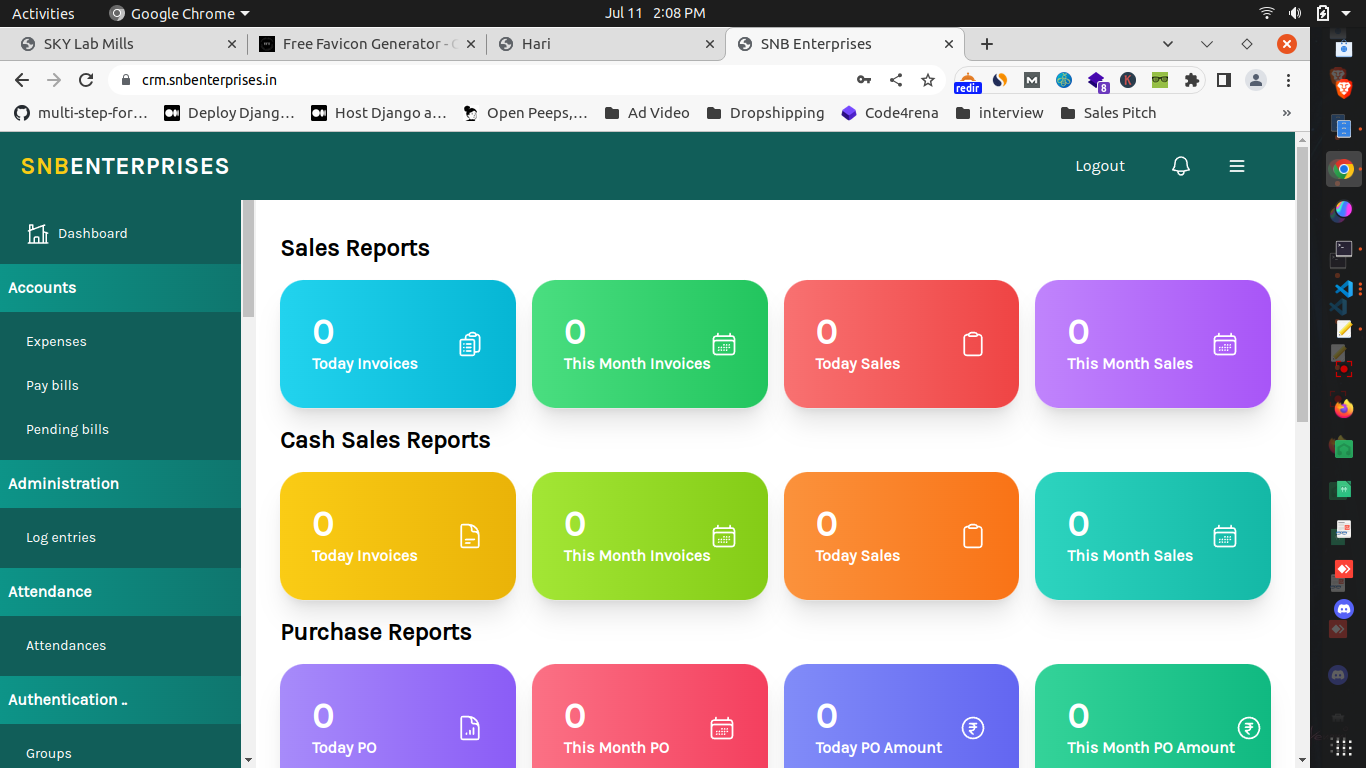Screen dimensions: 1366x768
Task: Open the Extensions puzzle-piece icon
Action: [1191, 80]
